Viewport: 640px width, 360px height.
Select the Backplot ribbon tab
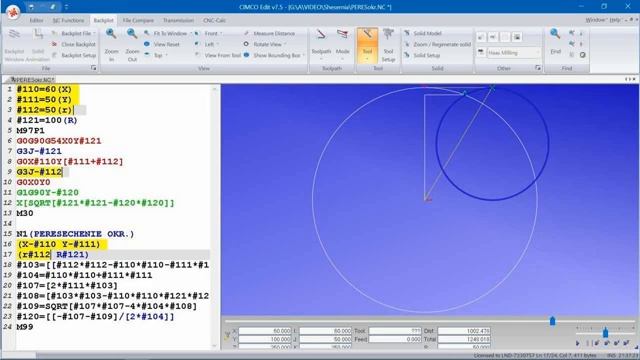pos(103,20)
